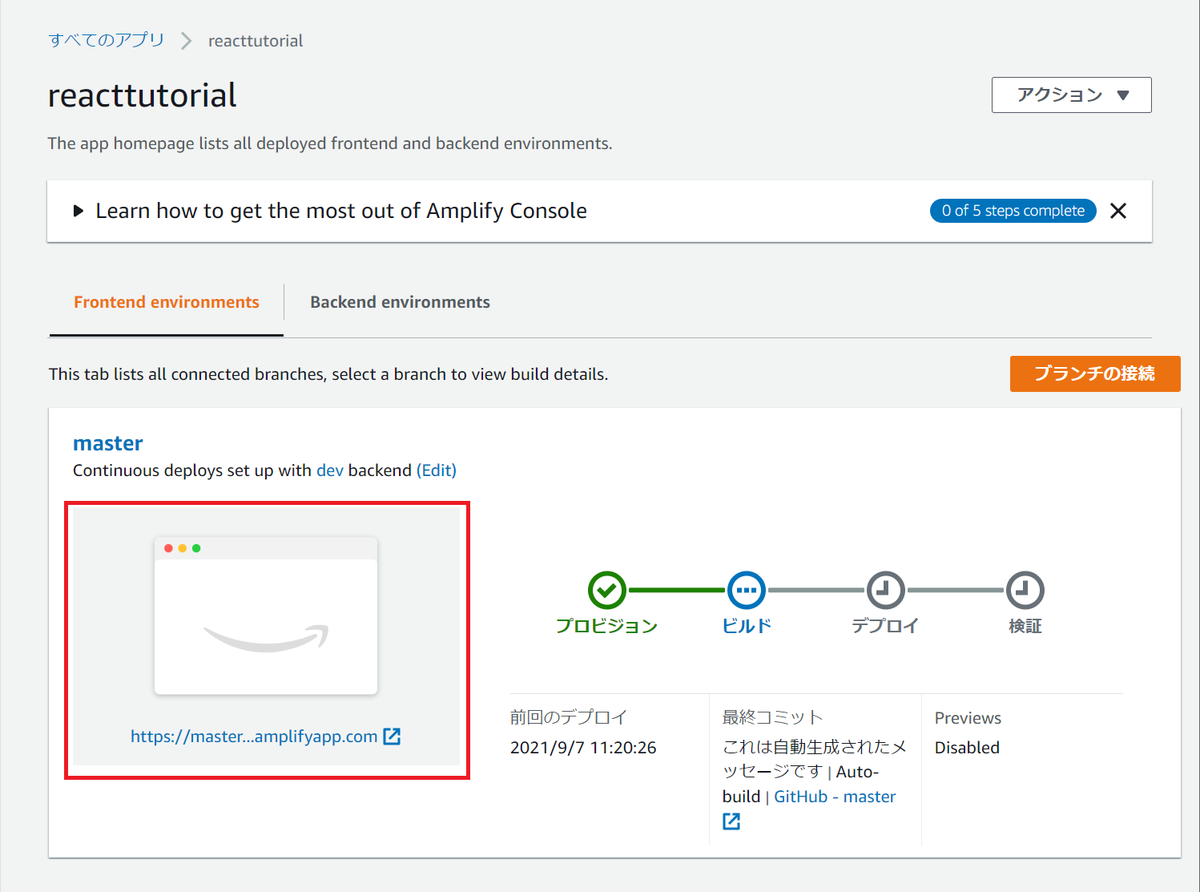Click the ビルド step label
1200x892 pixels.
(746, 627)
